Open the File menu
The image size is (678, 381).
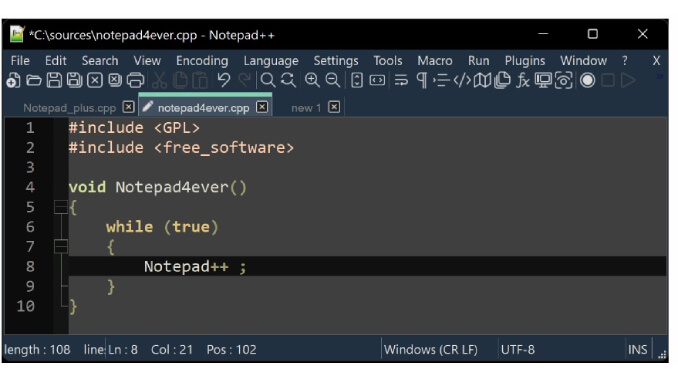point(20,61)
